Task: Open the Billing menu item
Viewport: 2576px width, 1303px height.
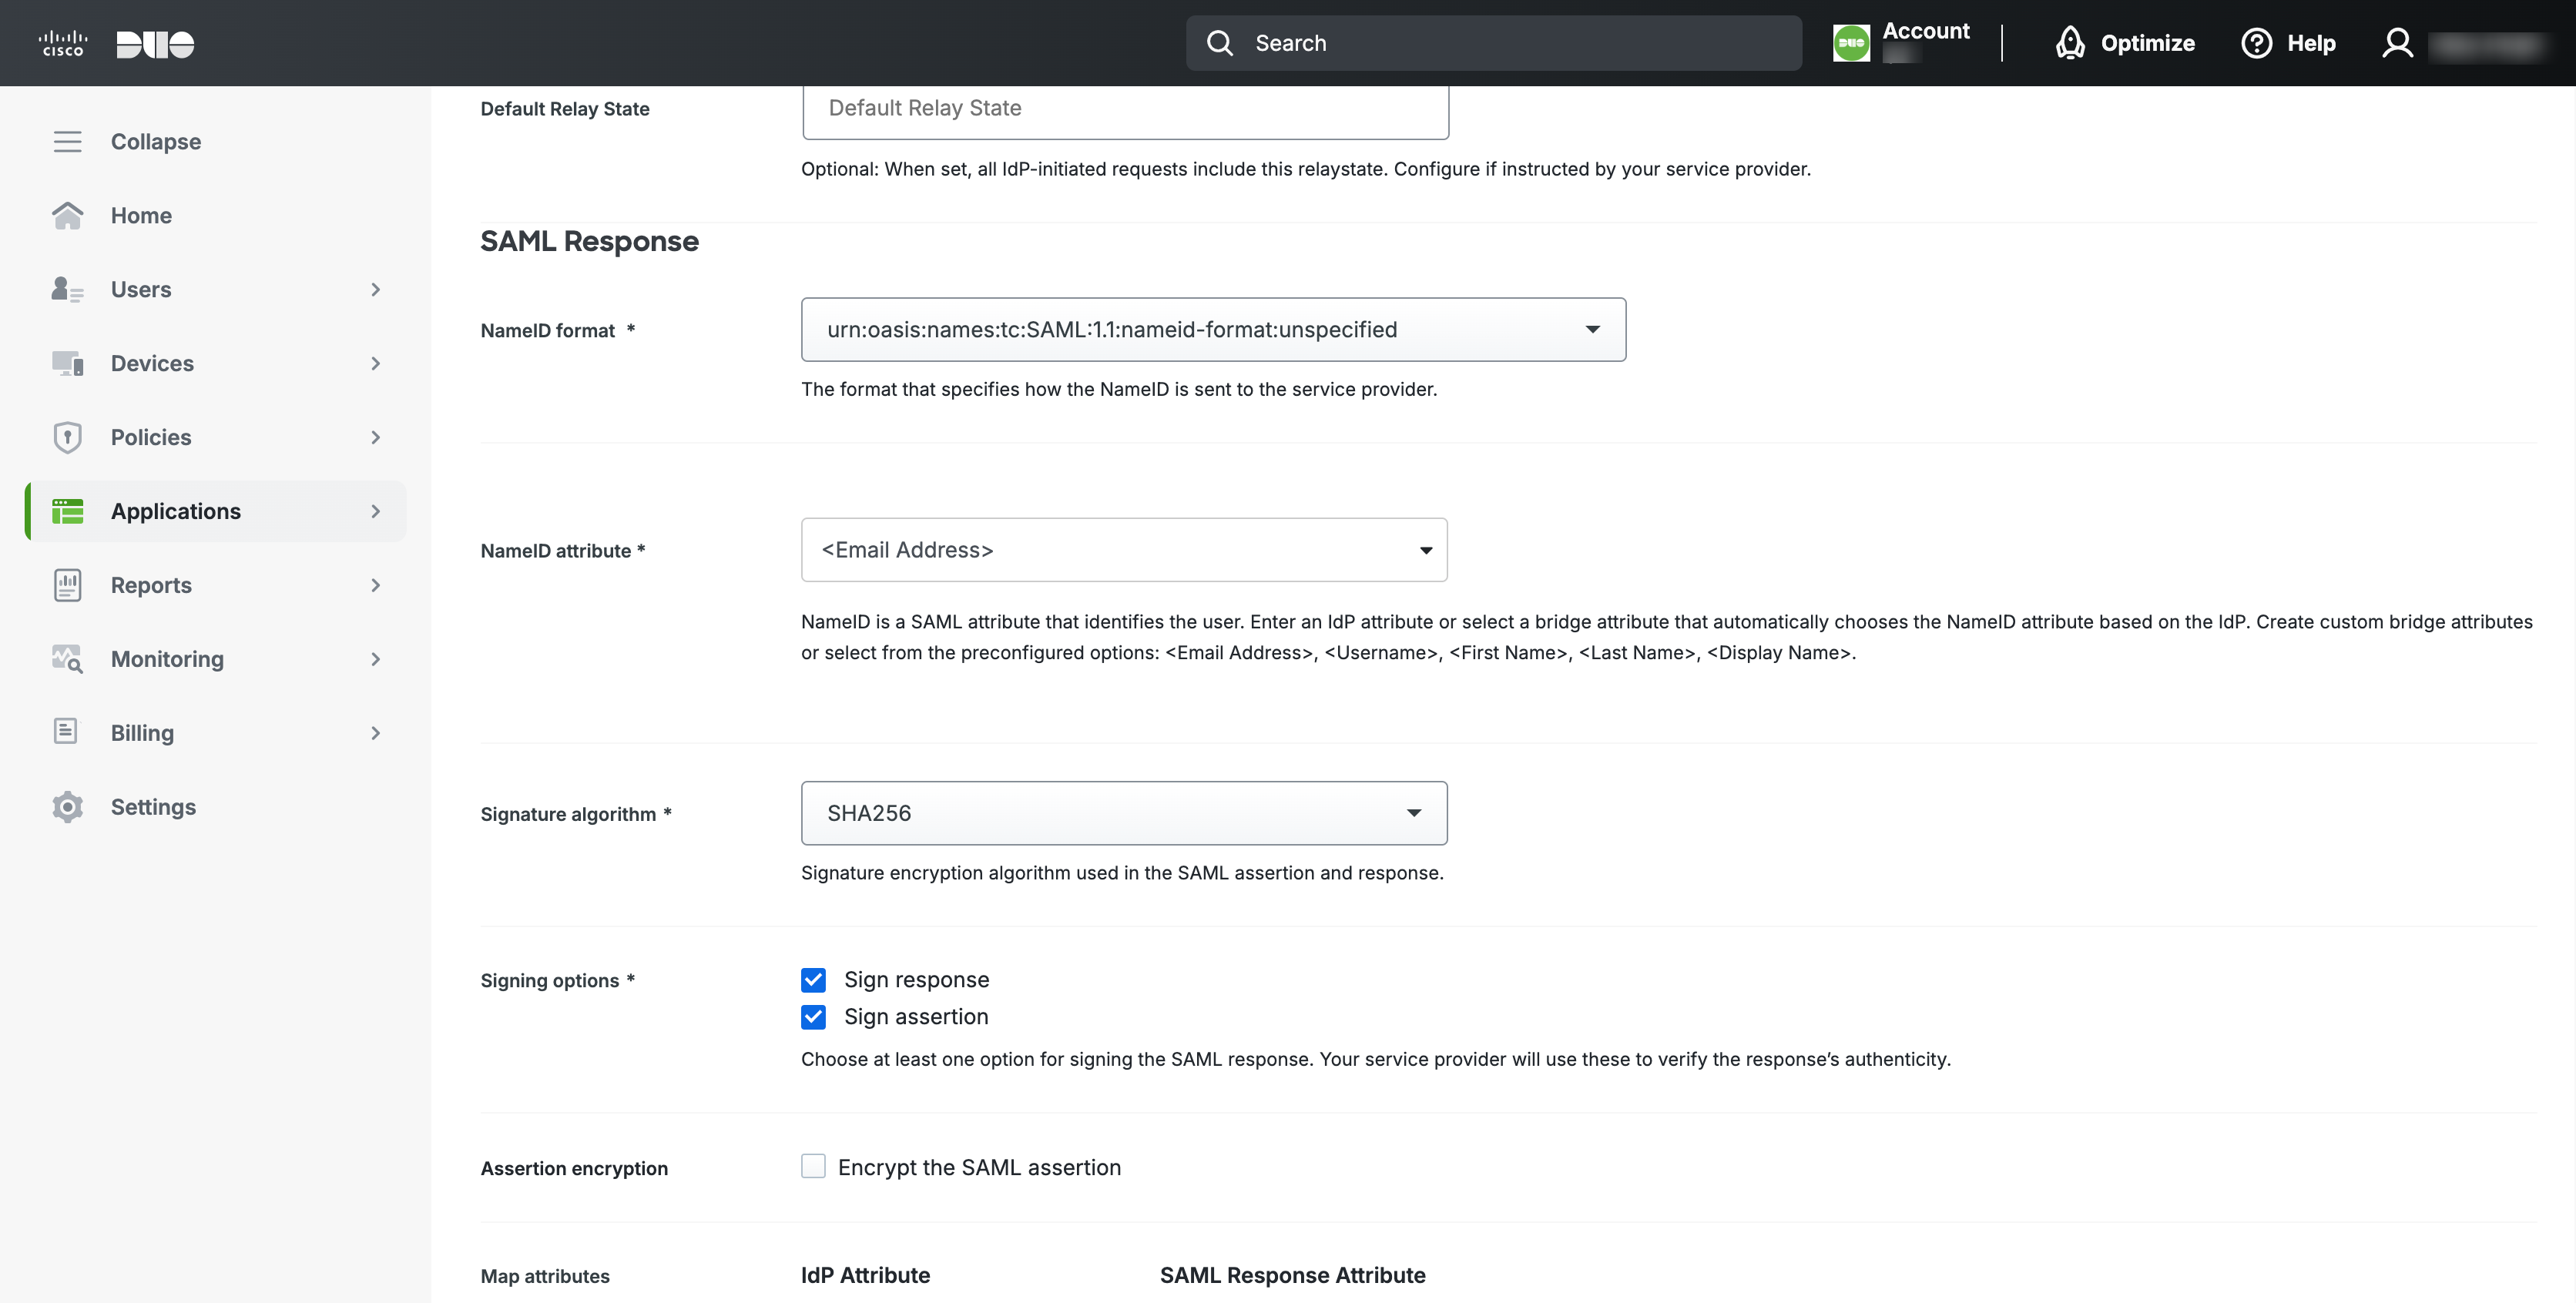Action: [142, 733]
